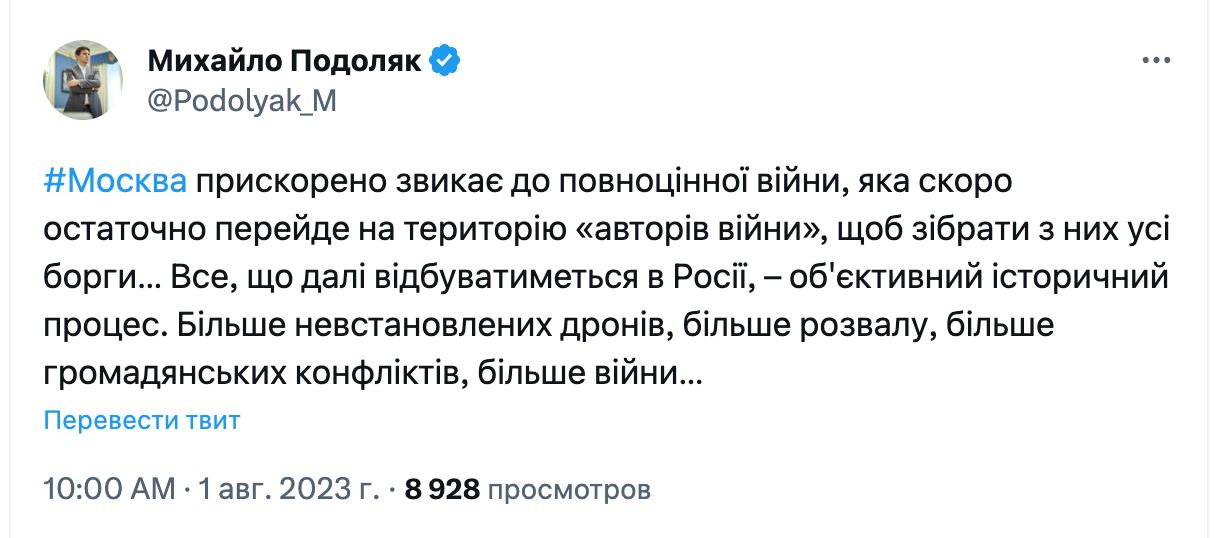The width and height of the screenshot is (1214, 538).
Task: Open the three-dot more options menu
Action: 1156,61
